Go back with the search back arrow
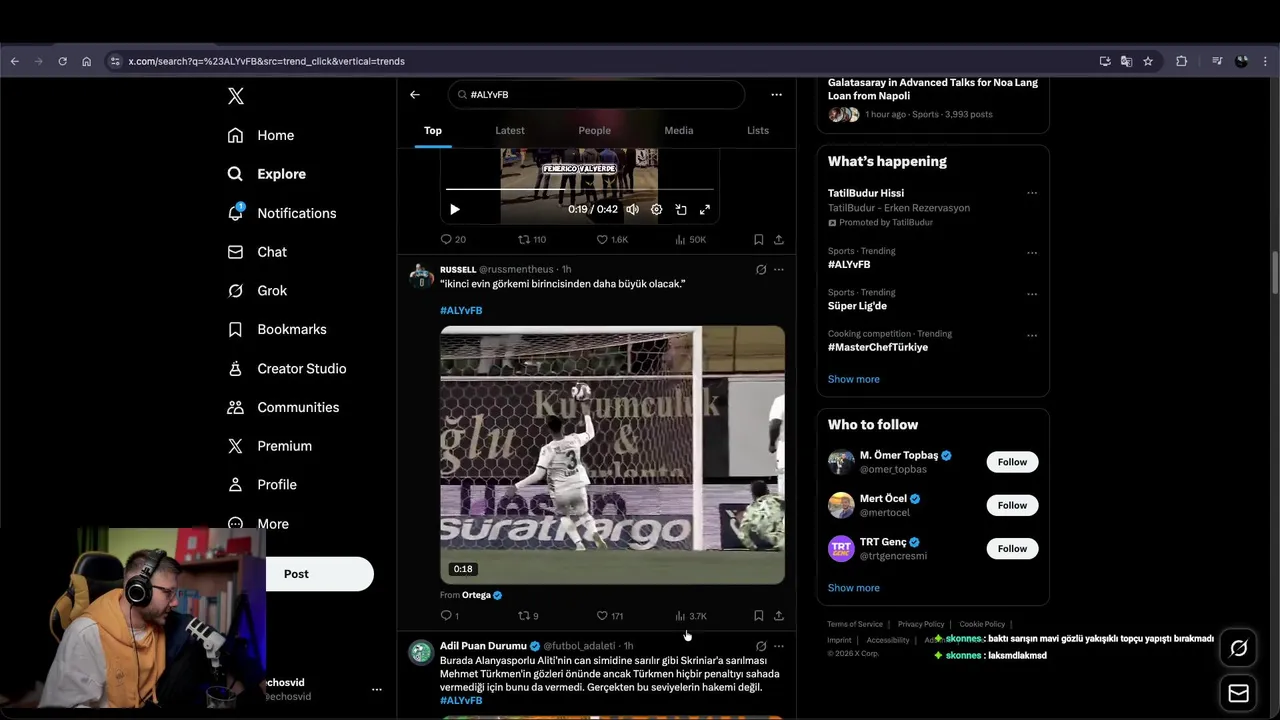The image size is (1280, 720). (415, 95)
